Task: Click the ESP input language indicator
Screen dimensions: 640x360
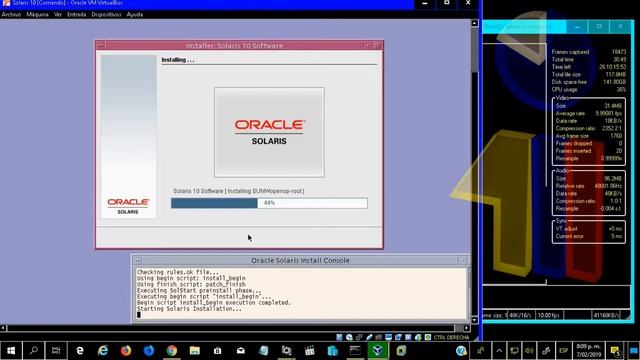Action: point(564,350)
